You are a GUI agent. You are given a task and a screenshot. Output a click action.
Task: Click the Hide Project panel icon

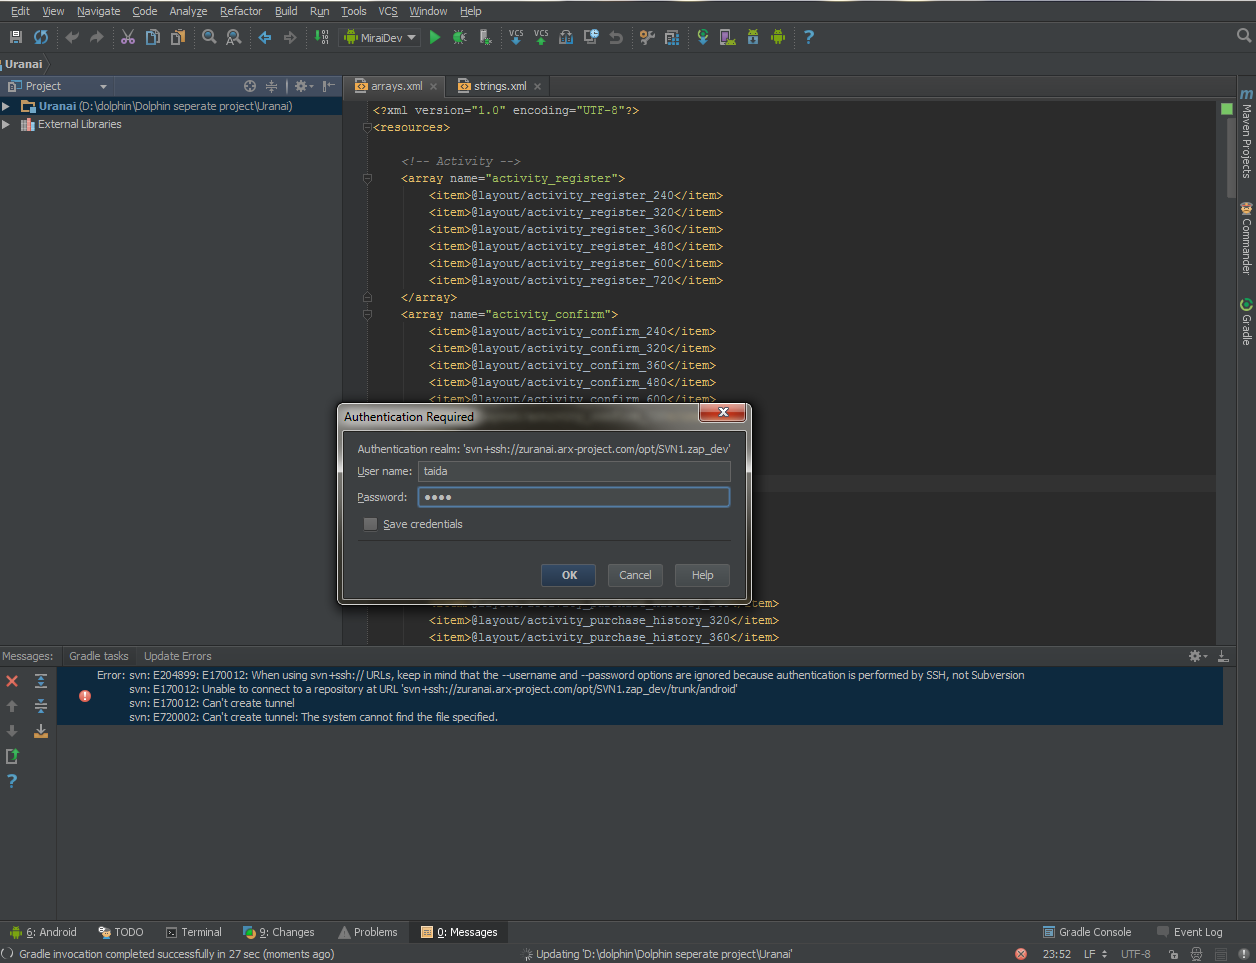[329, 86]
